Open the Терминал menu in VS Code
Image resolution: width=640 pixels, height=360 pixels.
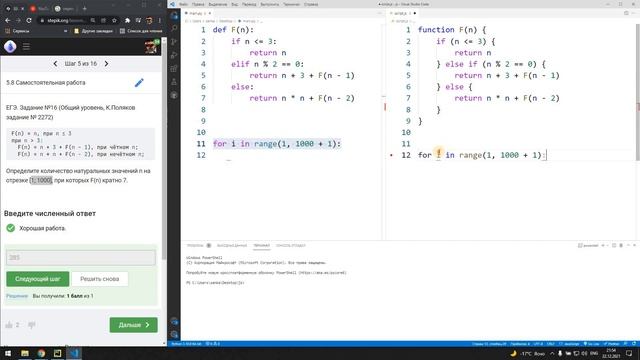click(291, 4)
